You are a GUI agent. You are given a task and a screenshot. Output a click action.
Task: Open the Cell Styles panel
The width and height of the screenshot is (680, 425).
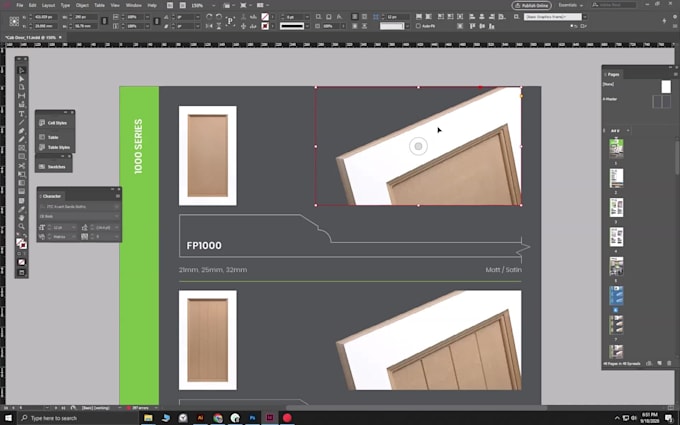(x=54, y=123)
